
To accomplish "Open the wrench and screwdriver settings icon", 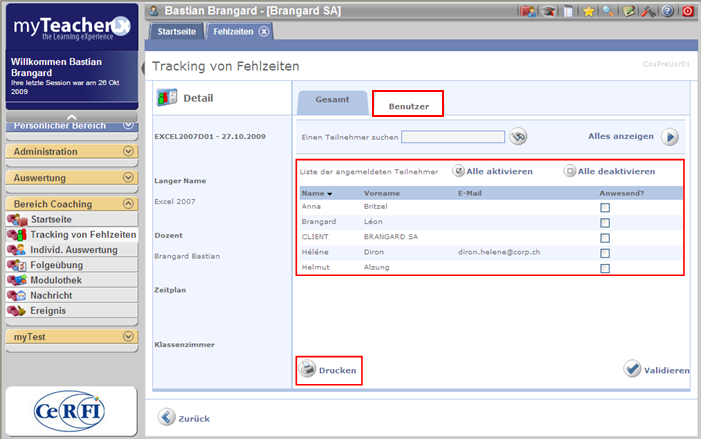I will click(648, 11).
